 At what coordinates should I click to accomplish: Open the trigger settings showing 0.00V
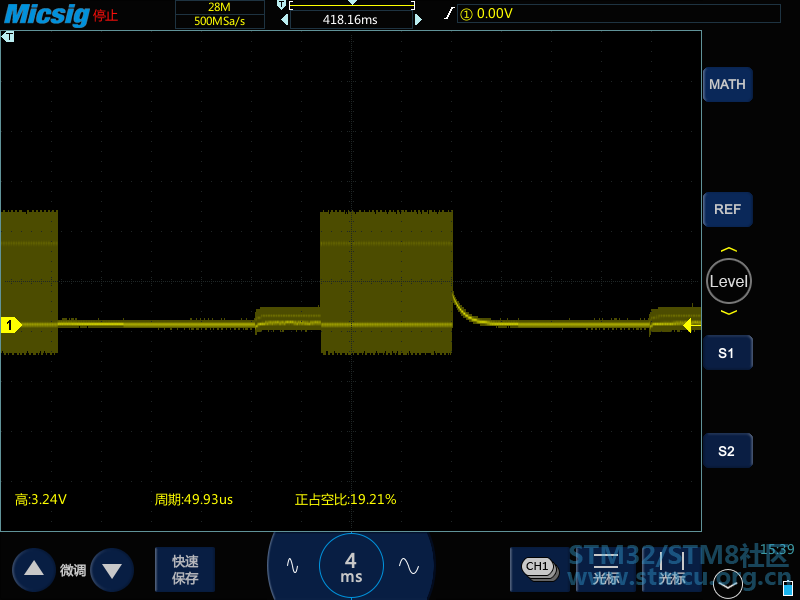coord(618,13)
